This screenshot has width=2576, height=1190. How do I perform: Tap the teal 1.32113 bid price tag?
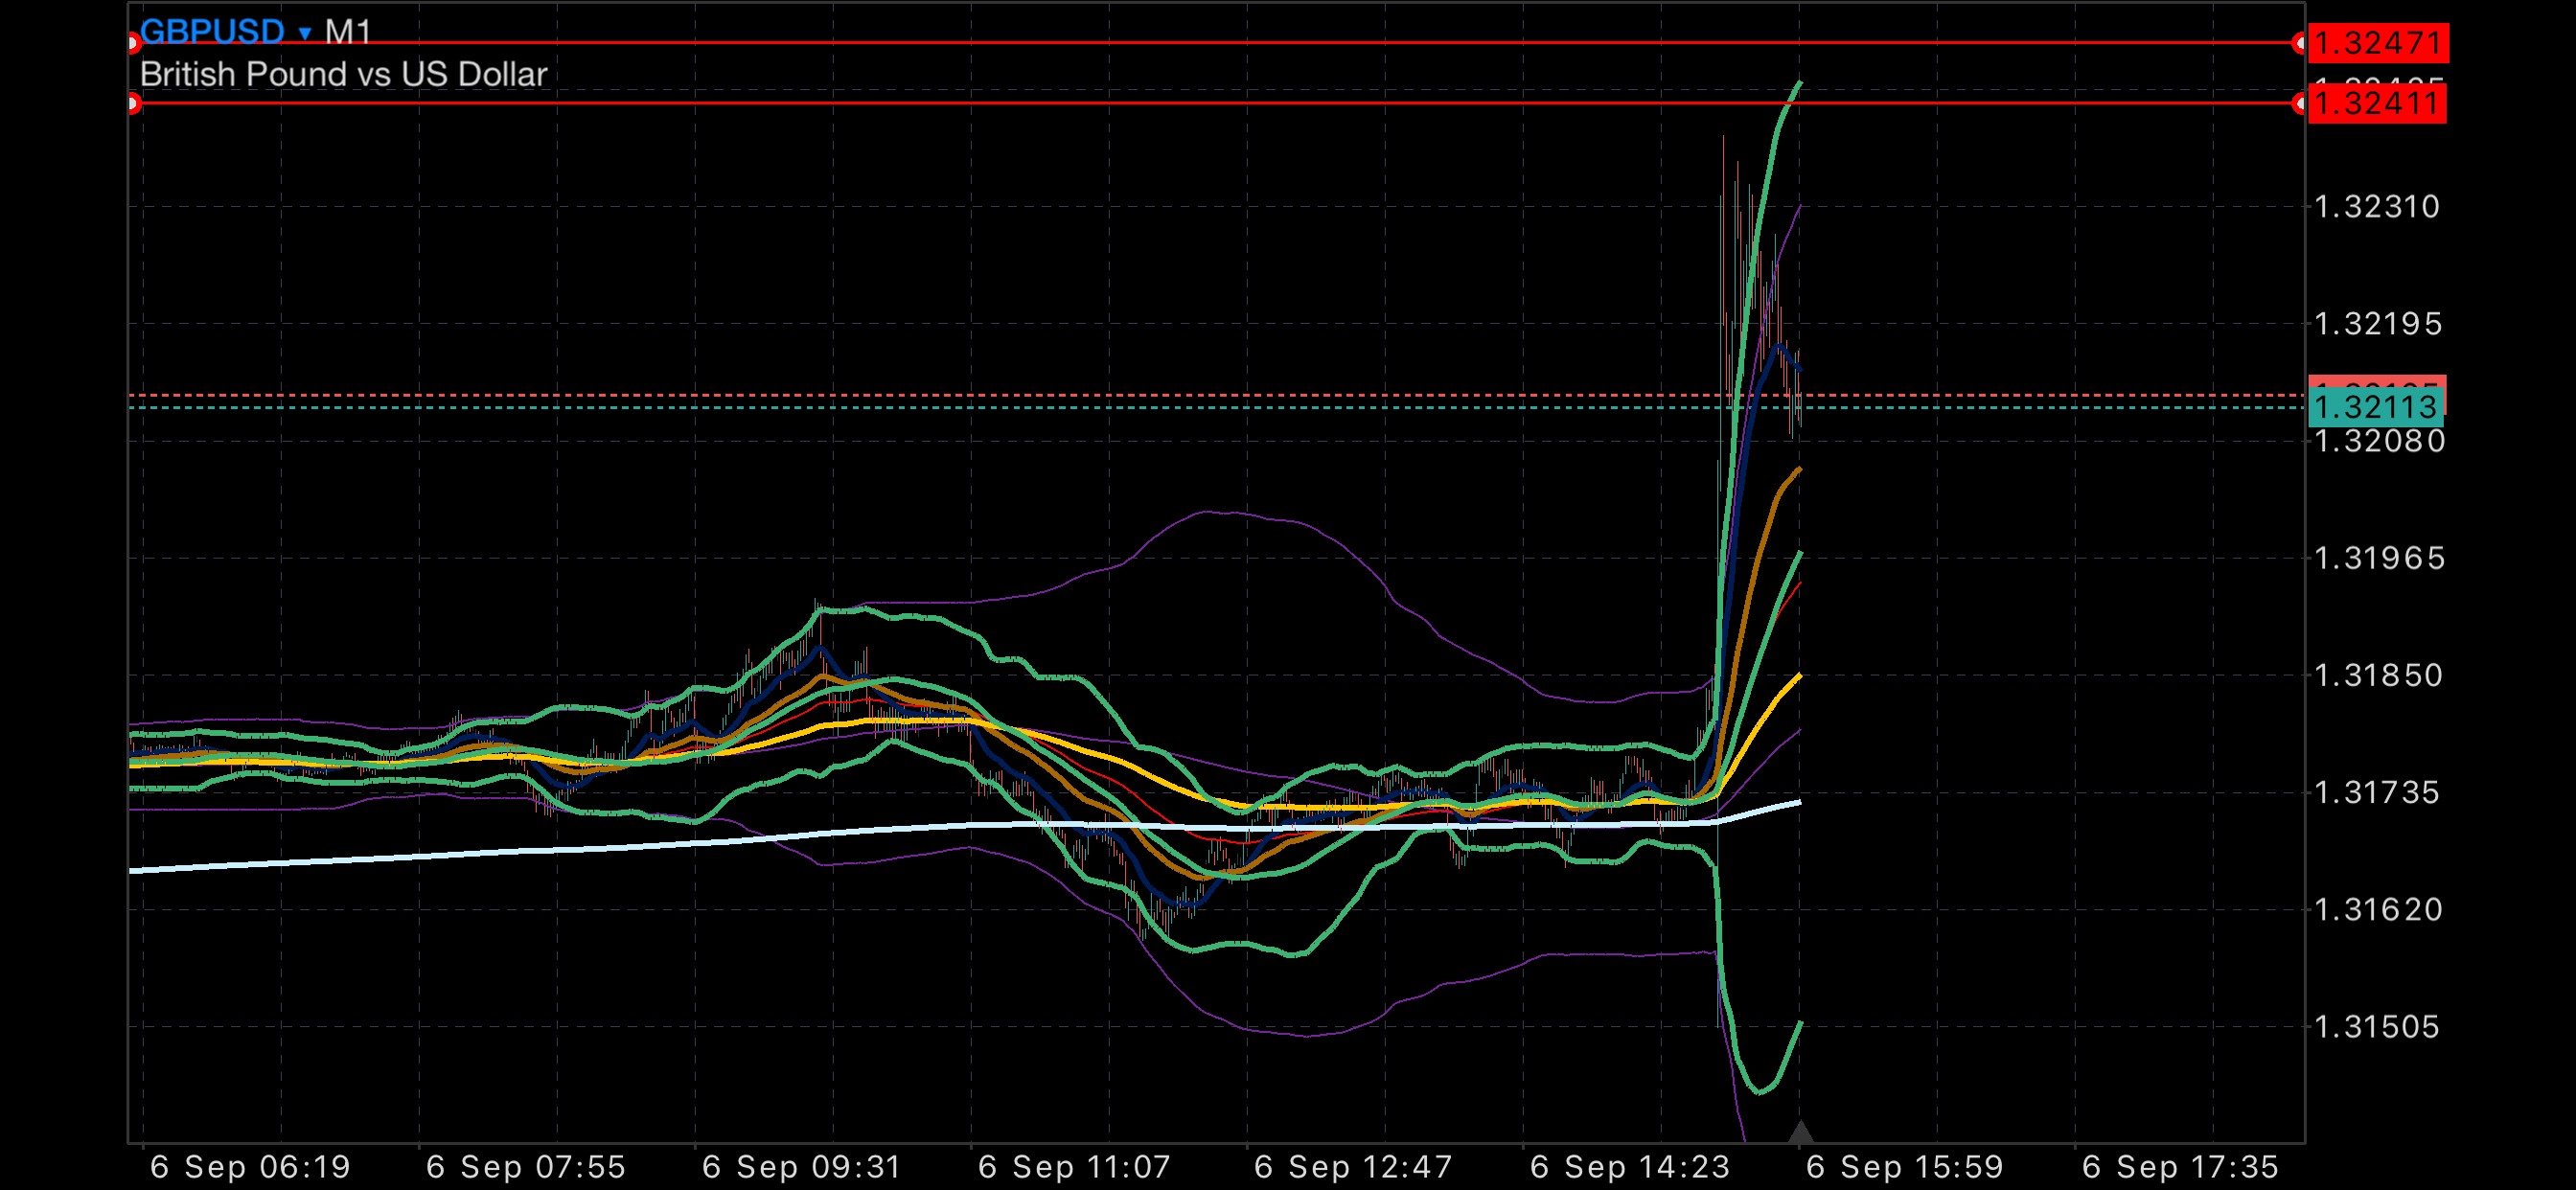point(2376,408)
